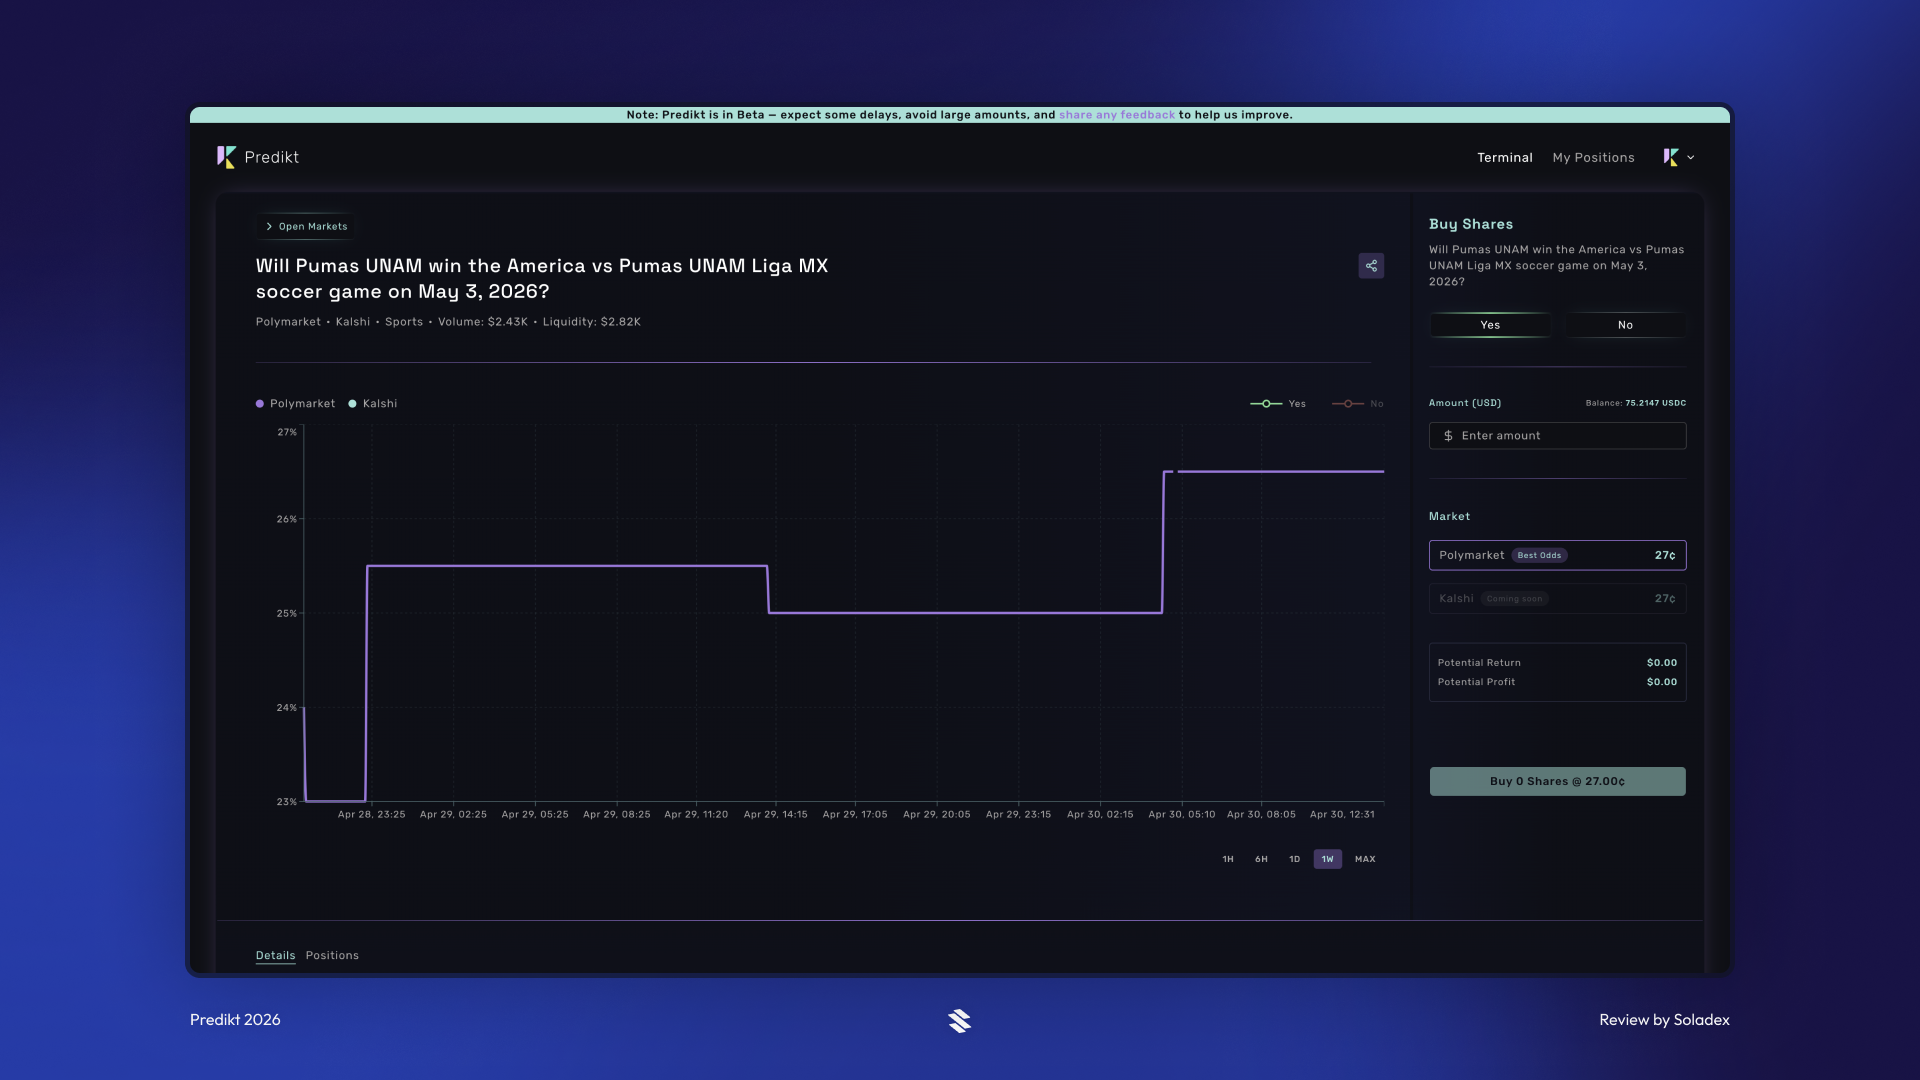Follow the share any feedback link
1920x1080 pixels.
pos(1117,115)
